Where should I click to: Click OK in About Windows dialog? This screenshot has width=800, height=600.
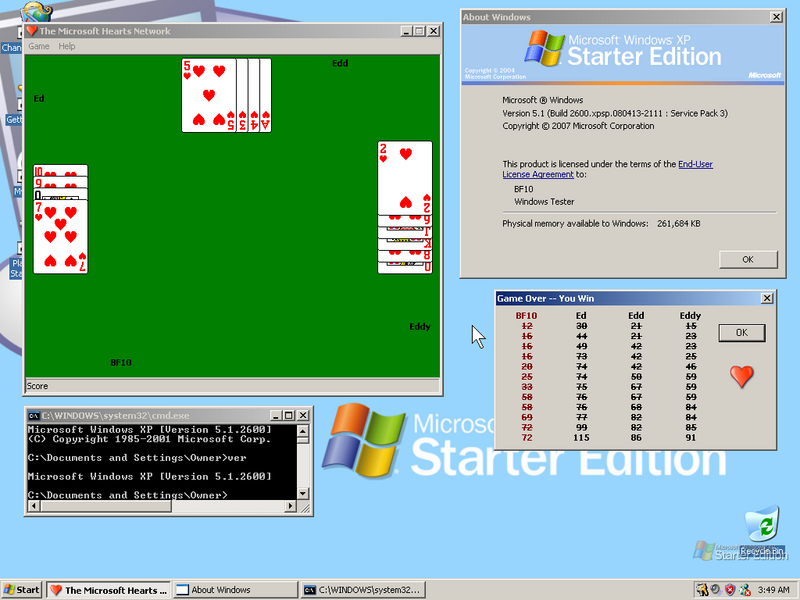coord(748,259)
